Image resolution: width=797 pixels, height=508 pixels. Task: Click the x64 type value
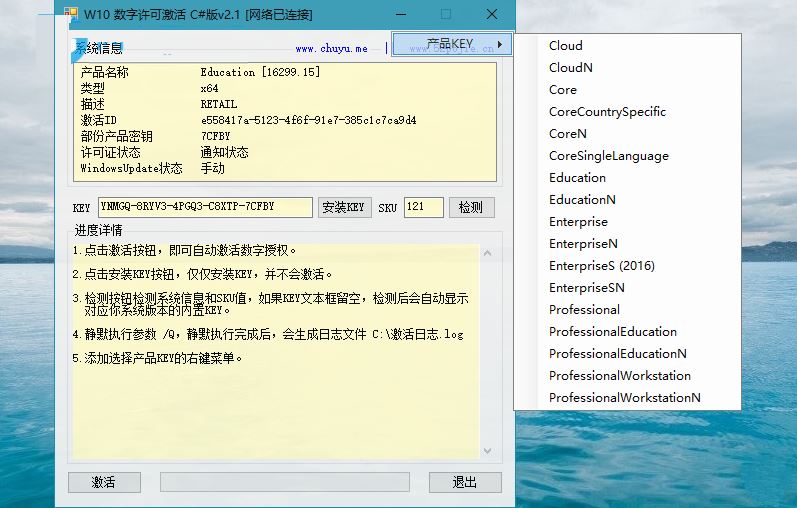pyautogui.click(x=209, y=88)
